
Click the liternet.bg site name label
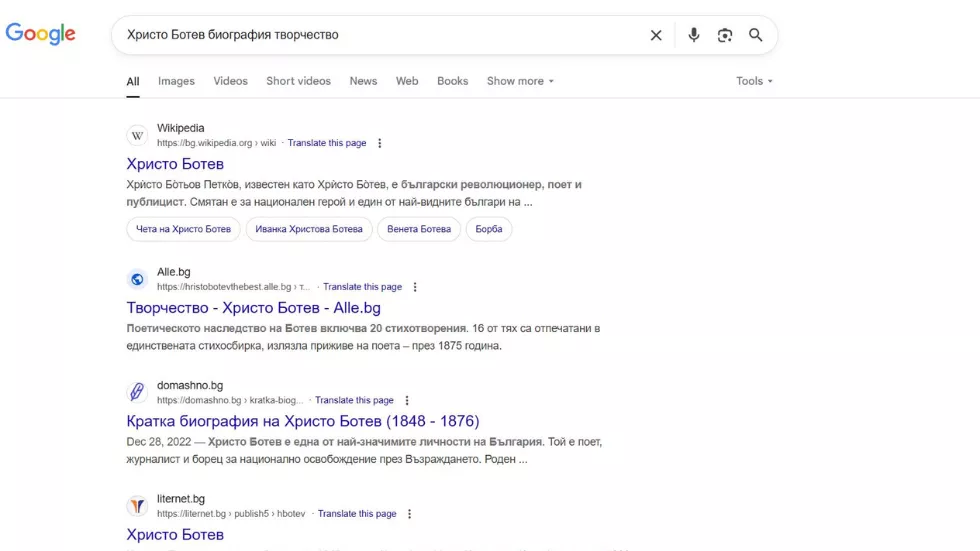coord(181,499)
